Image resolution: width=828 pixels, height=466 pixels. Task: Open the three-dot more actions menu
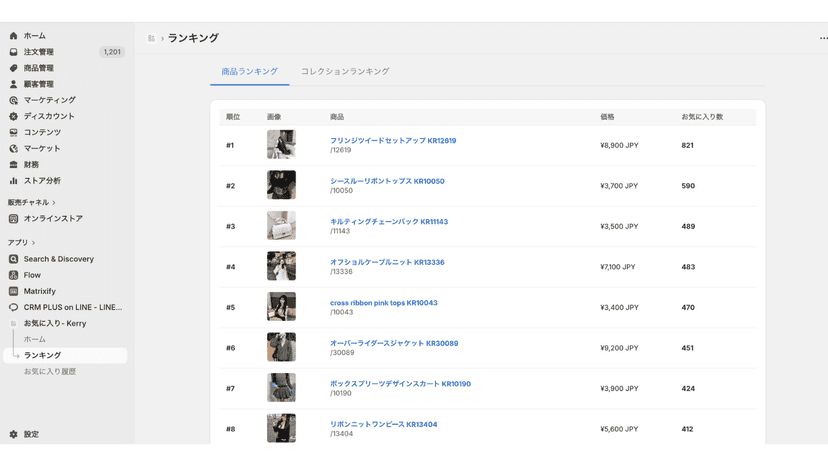(823, 38)
